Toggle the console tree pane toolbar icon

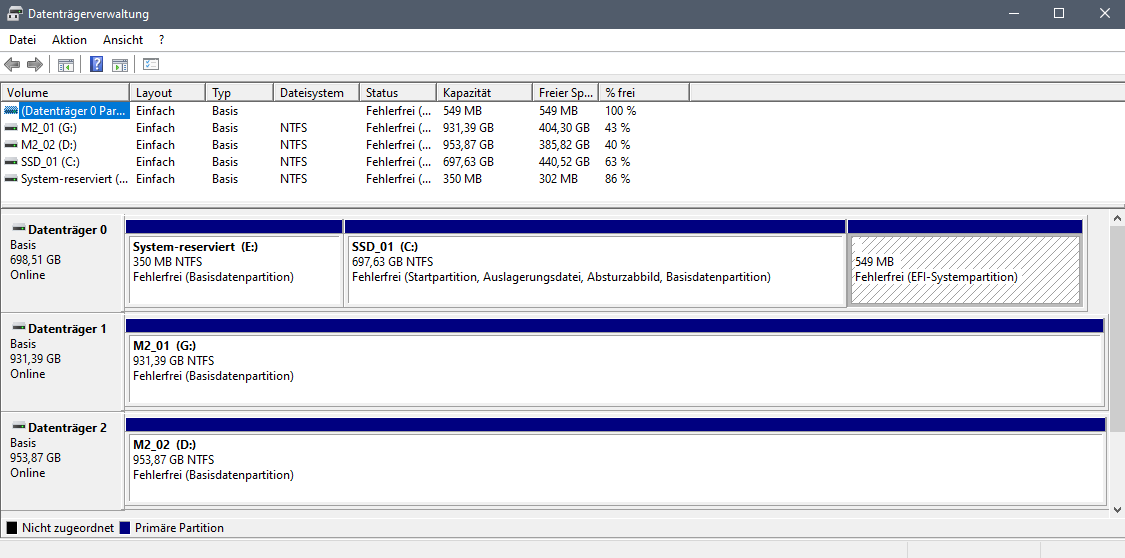(x=66, y=65)
